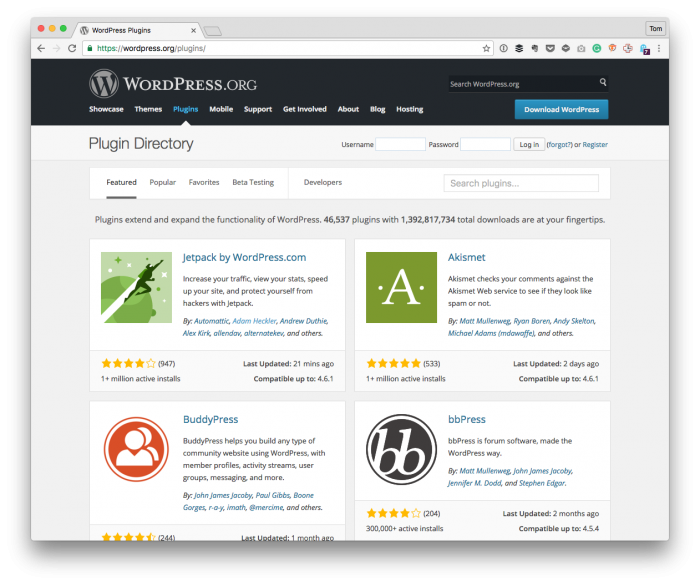The height and width of the screenshot is (585, 700).
Task: Close the WordPress Plugins browser tab
Action: coord(193,30)
